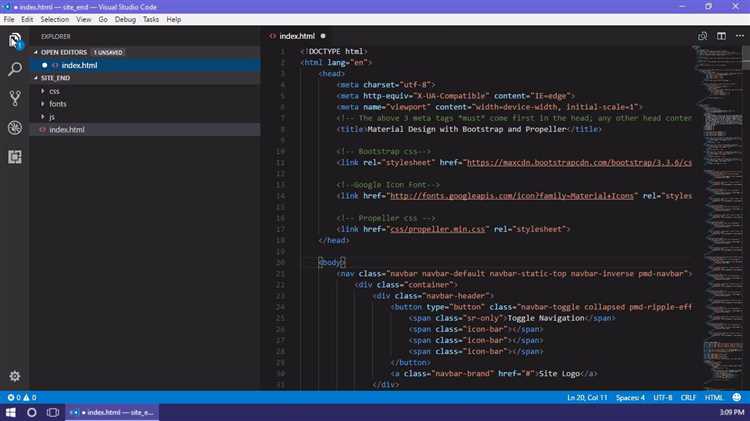Open the Go menu
The height and width of the screenshot is (421, 750).
point(103,20)
